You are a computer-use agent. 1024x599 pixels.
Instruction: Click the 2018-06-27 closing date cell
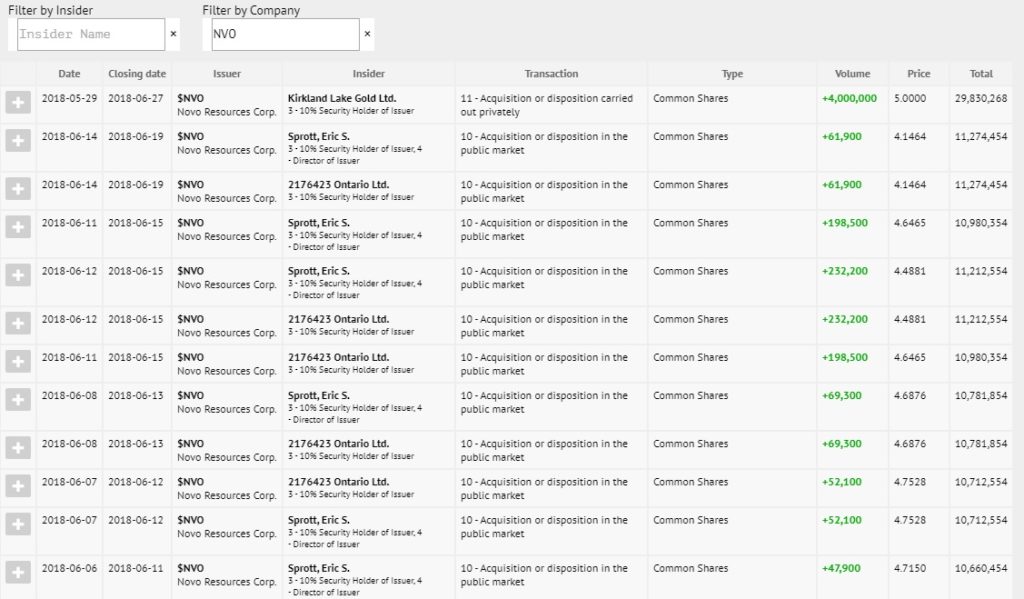136,98
